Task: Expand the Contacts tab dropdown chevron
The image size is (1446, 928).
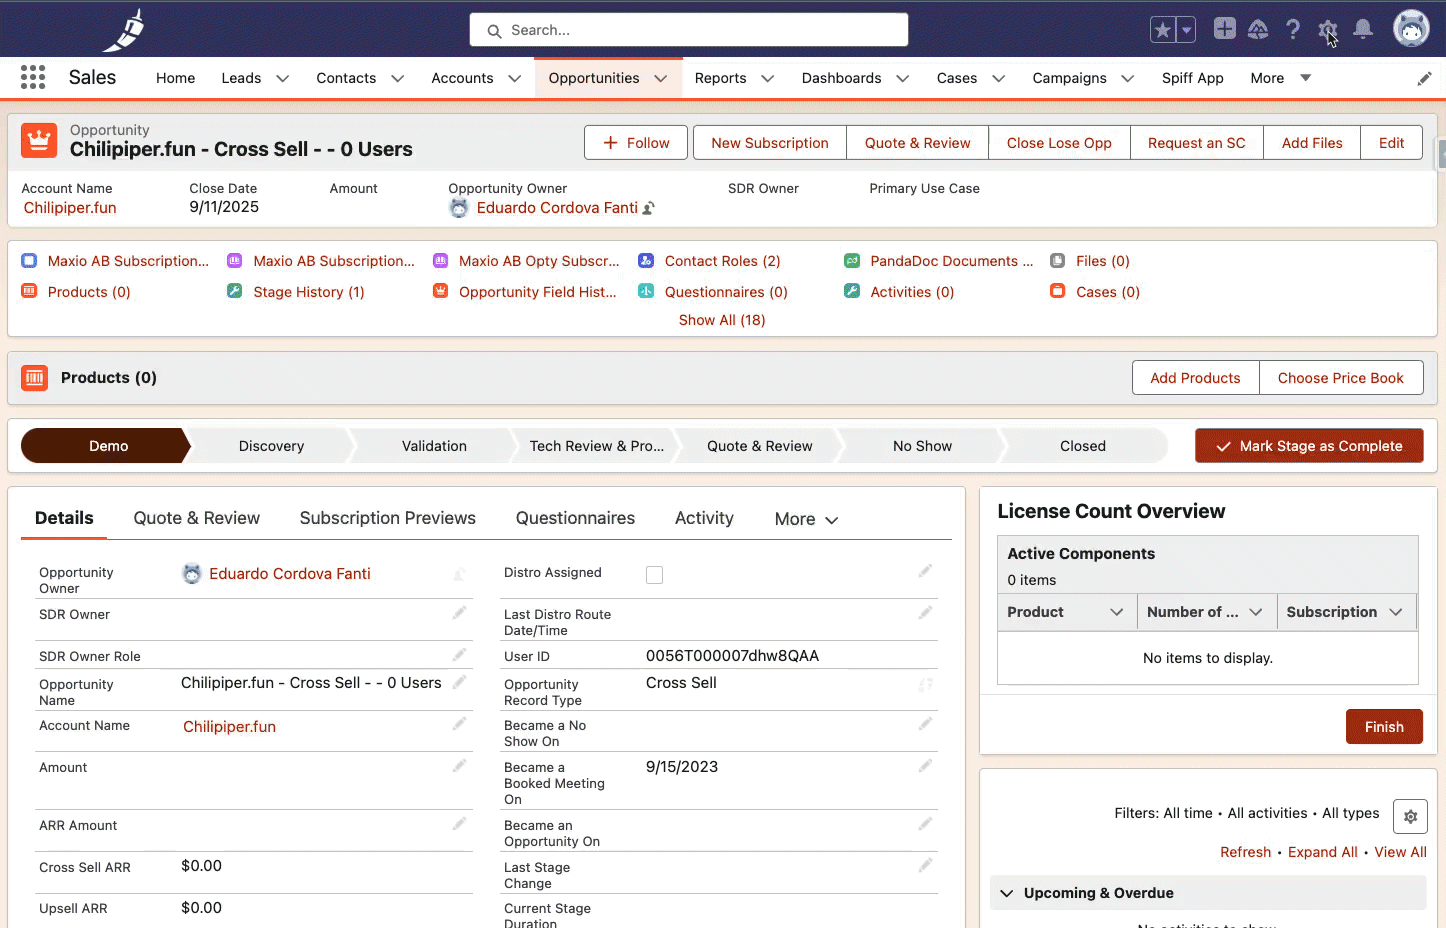Action: (x=398, y=78)
